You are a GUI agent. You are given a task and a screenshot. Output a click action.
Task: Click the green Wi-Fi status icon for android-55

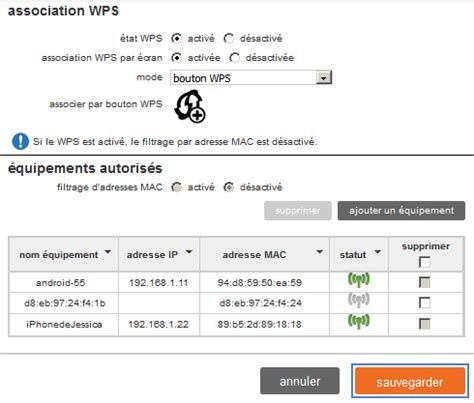(x=359, y=279)
